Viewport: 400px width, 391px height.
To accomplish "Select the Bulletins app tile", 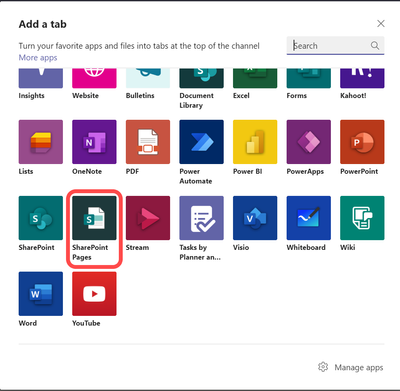I will 148,78.
